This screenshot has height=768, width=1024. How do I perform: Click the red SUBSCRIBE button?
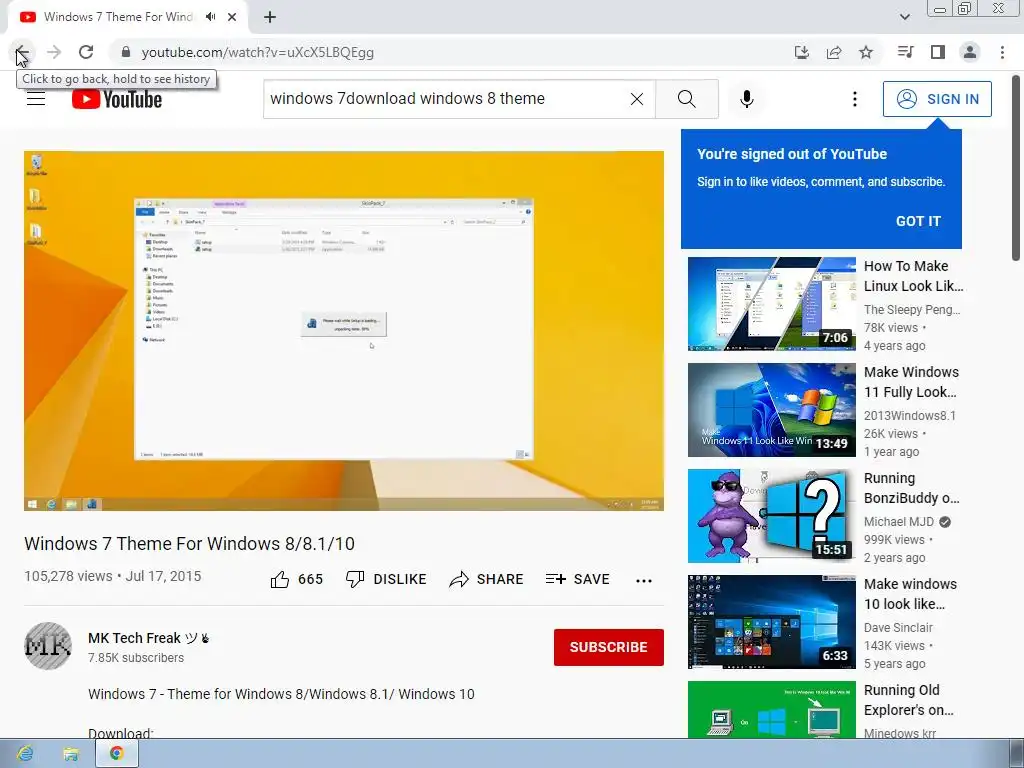(x=609, y=647)
